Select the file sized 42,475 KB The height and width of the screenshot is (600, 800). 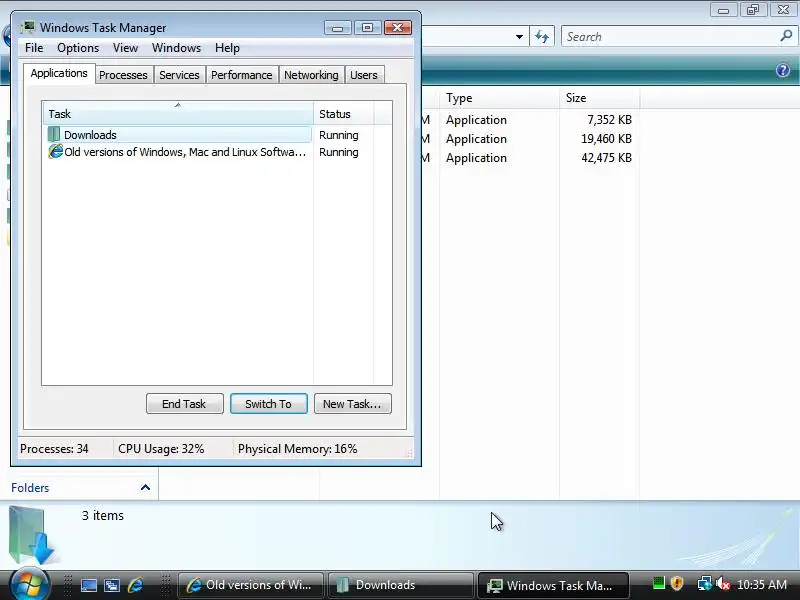(606, 158)
